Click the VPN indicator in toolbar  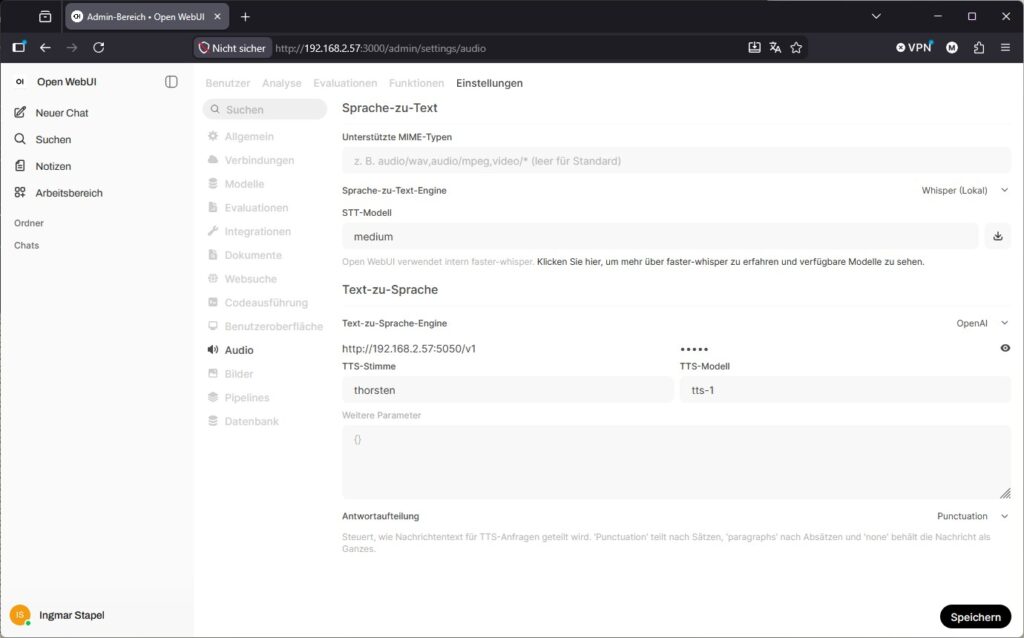[x=914, y=48]
